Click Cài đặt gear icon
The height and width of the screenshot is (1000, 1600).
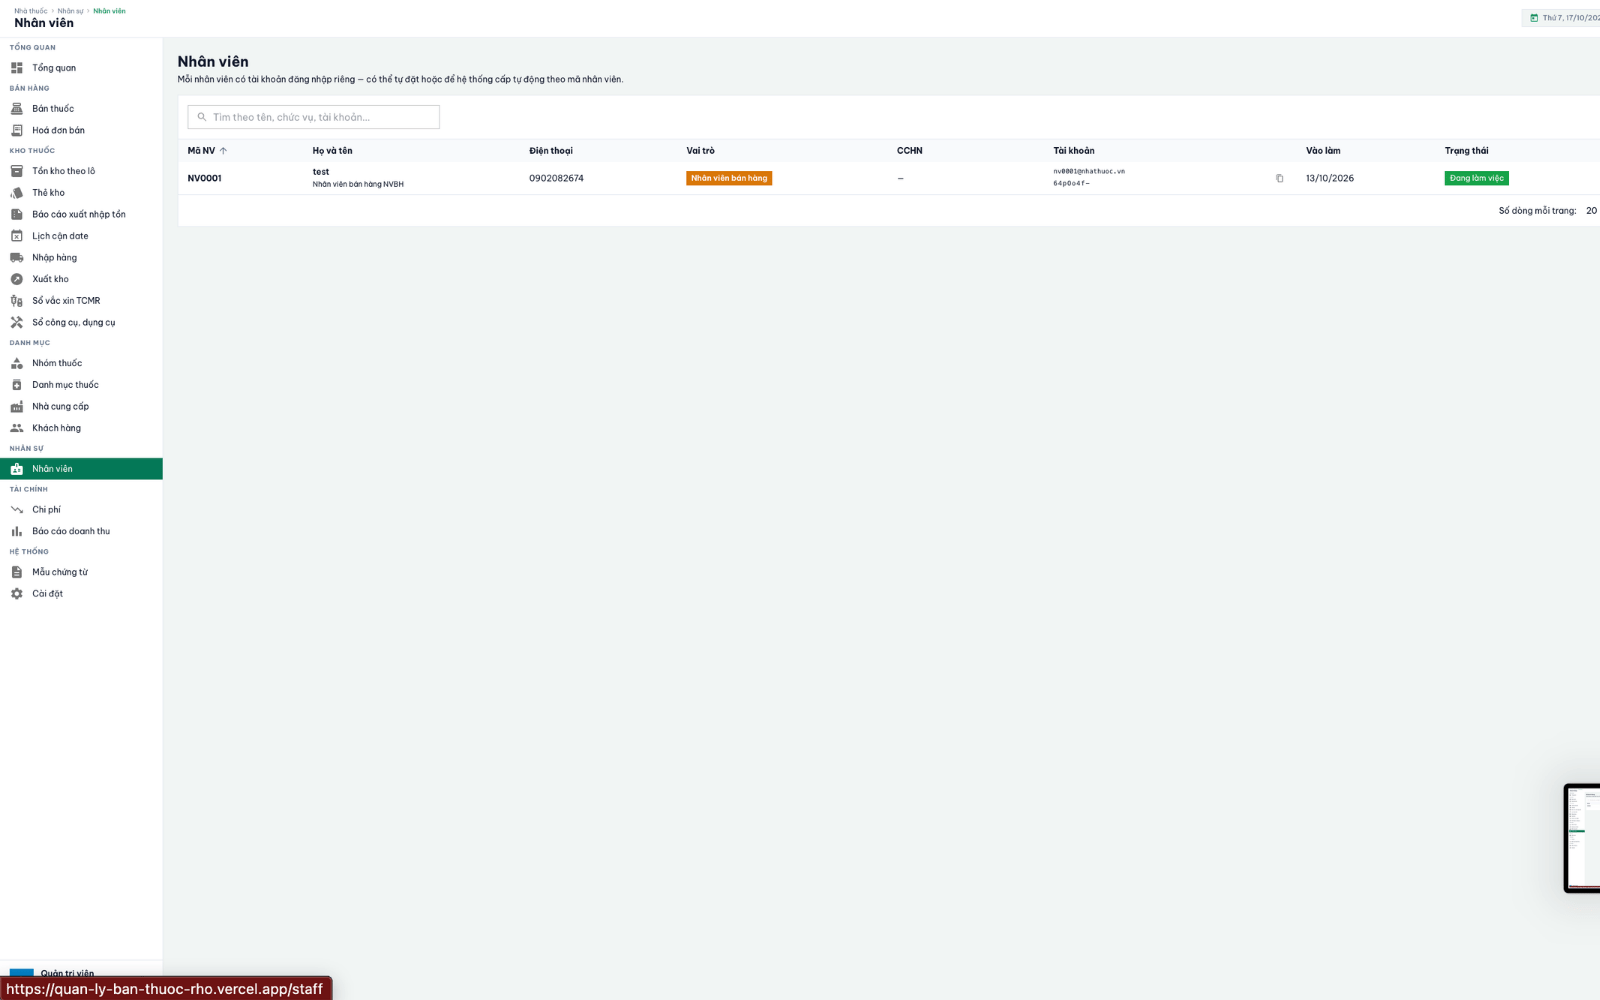17,594
